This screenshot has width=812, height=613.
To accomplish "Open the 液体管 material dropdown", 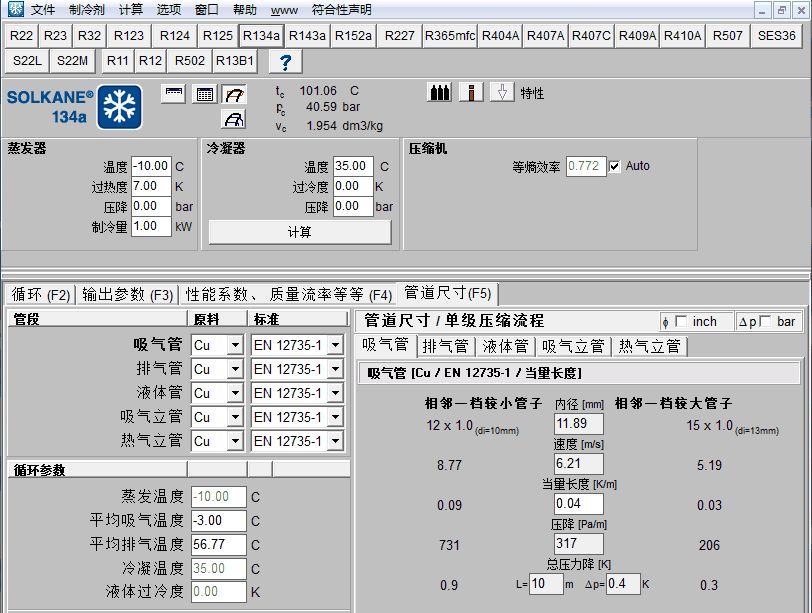I will point(236,392).
